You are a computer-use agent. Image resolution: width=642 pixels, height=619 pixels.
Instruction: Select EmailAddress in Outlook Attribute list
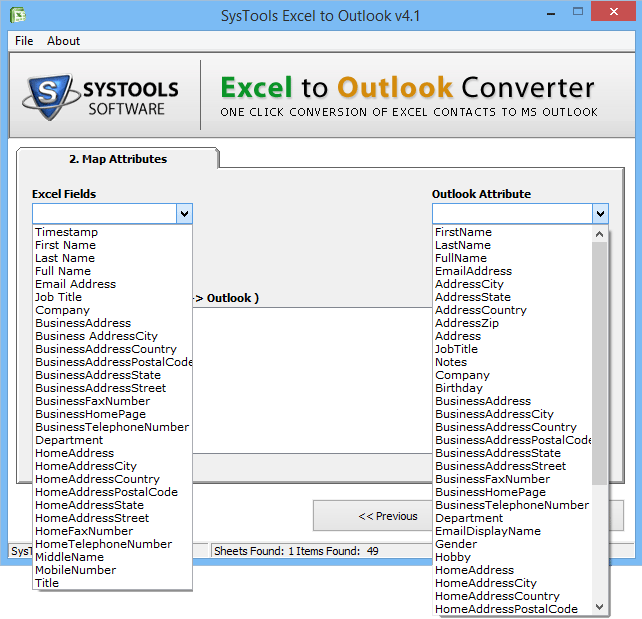pos(513,271)
